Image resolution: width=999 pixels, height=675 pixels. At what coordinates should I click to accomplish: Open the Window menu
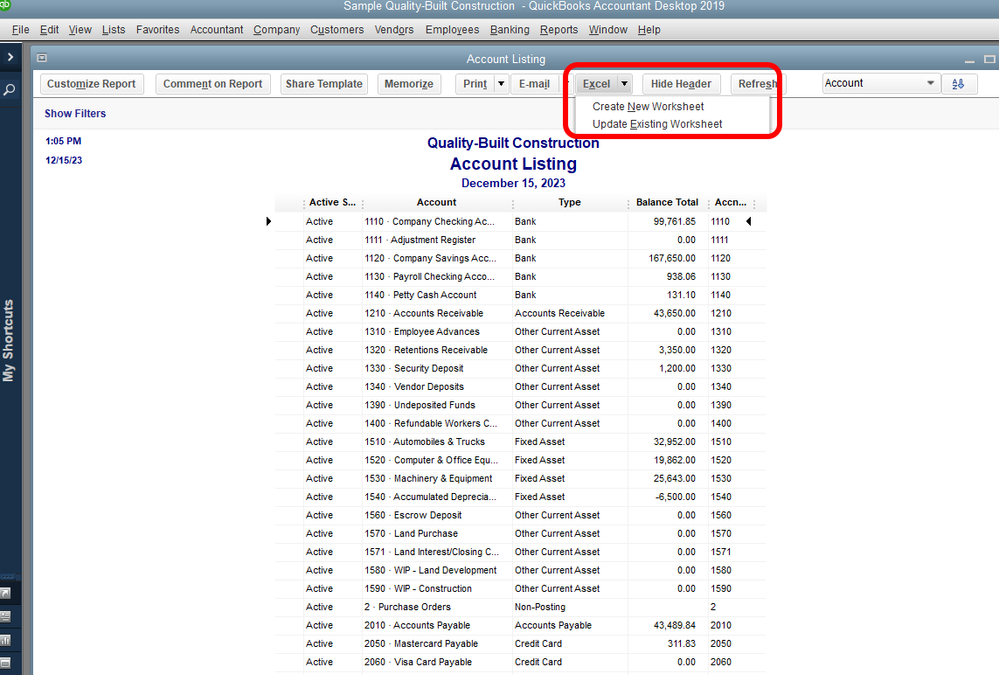click(608, 29)
